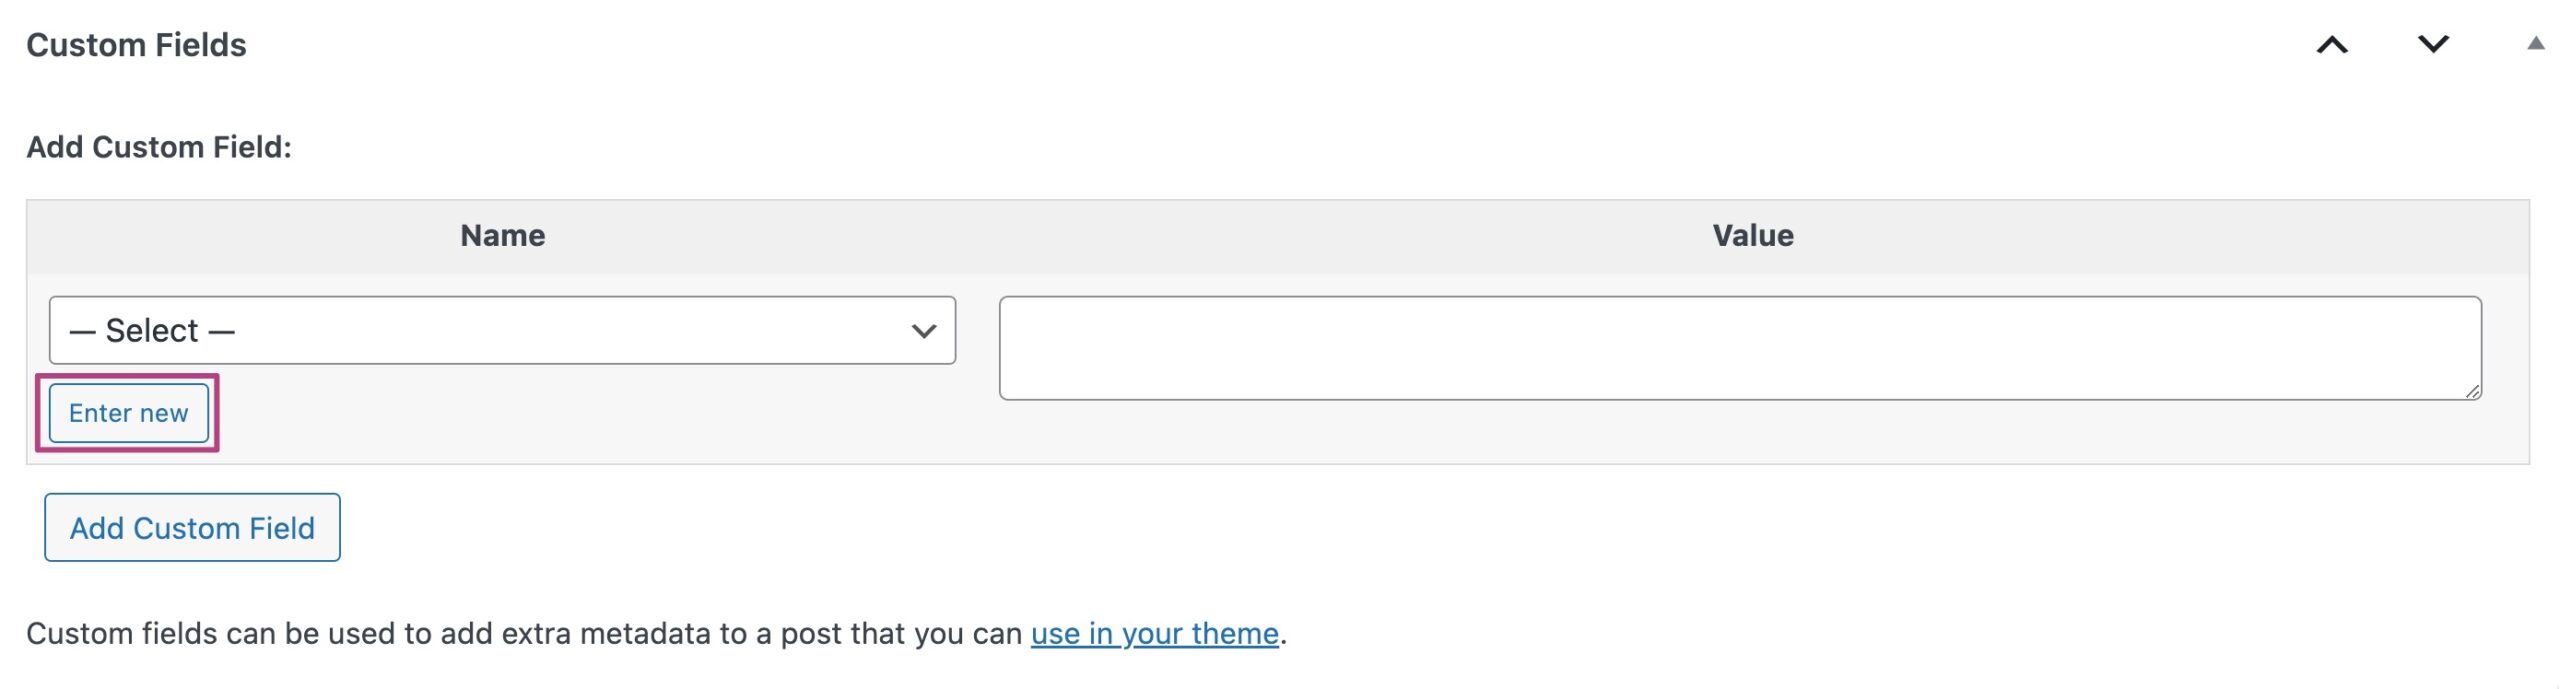
Task: Click the "Add Custom Field:" heading label
Action: 159,147
